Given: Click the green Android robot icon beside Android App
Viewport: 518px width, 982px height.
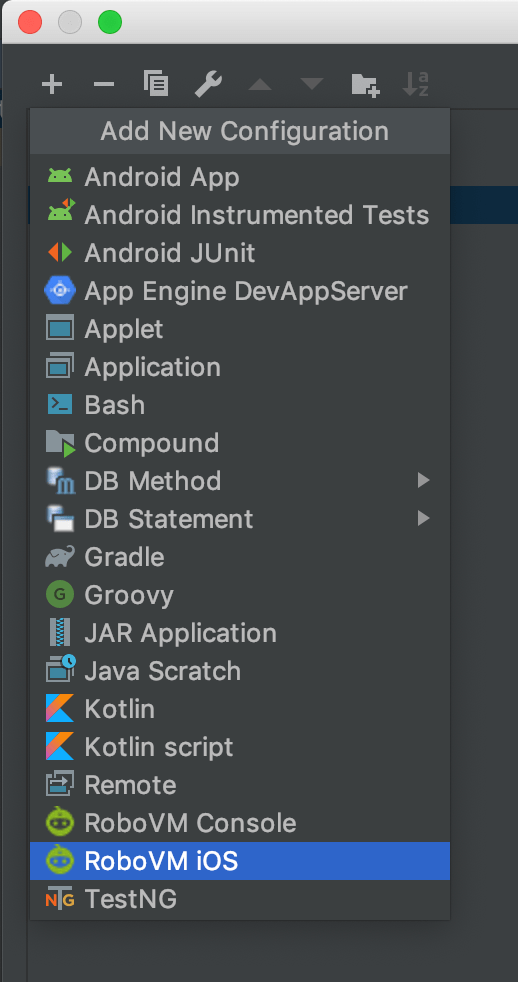Looking at the screenshot, I should pos(60,177).
